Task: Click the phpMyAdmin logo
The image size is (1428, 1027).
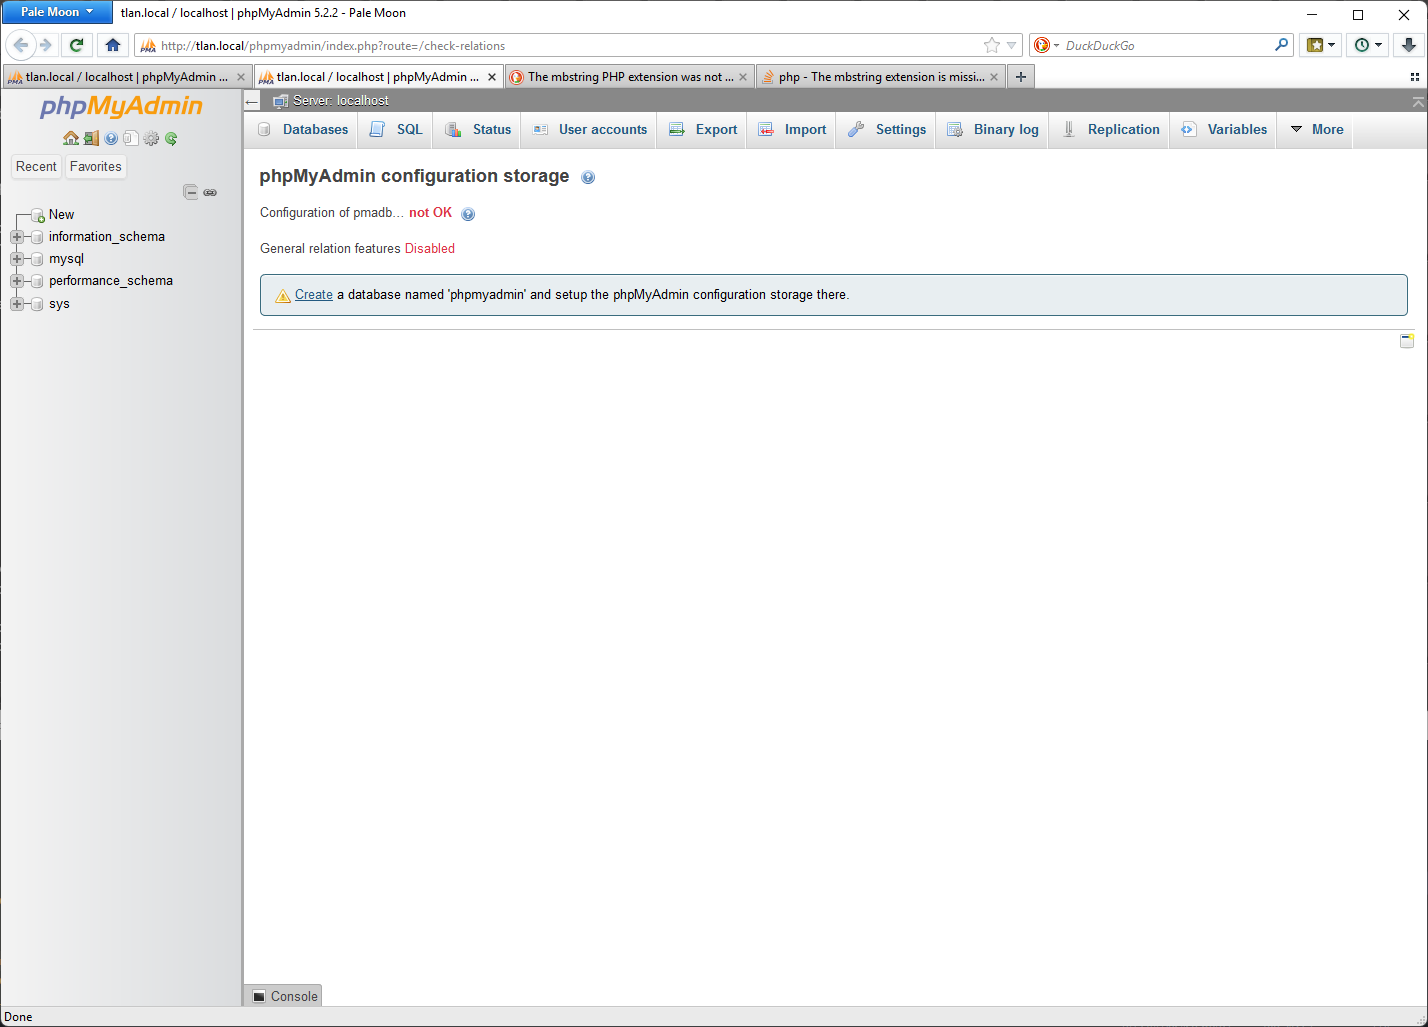Action: (x=121, y=106)
